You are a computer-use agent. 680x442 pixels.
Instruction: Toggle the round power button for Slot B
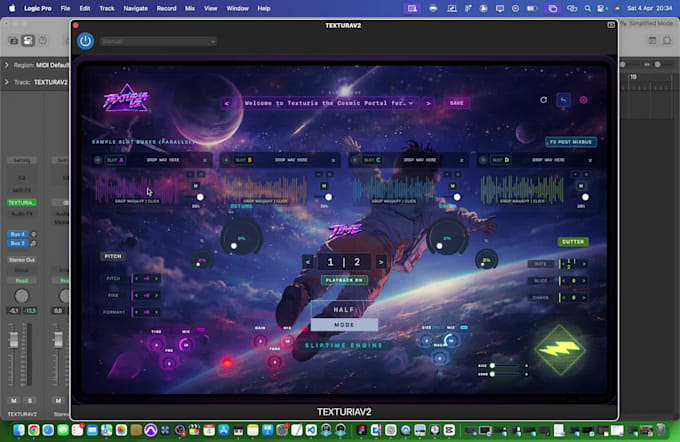coord(226,160)
